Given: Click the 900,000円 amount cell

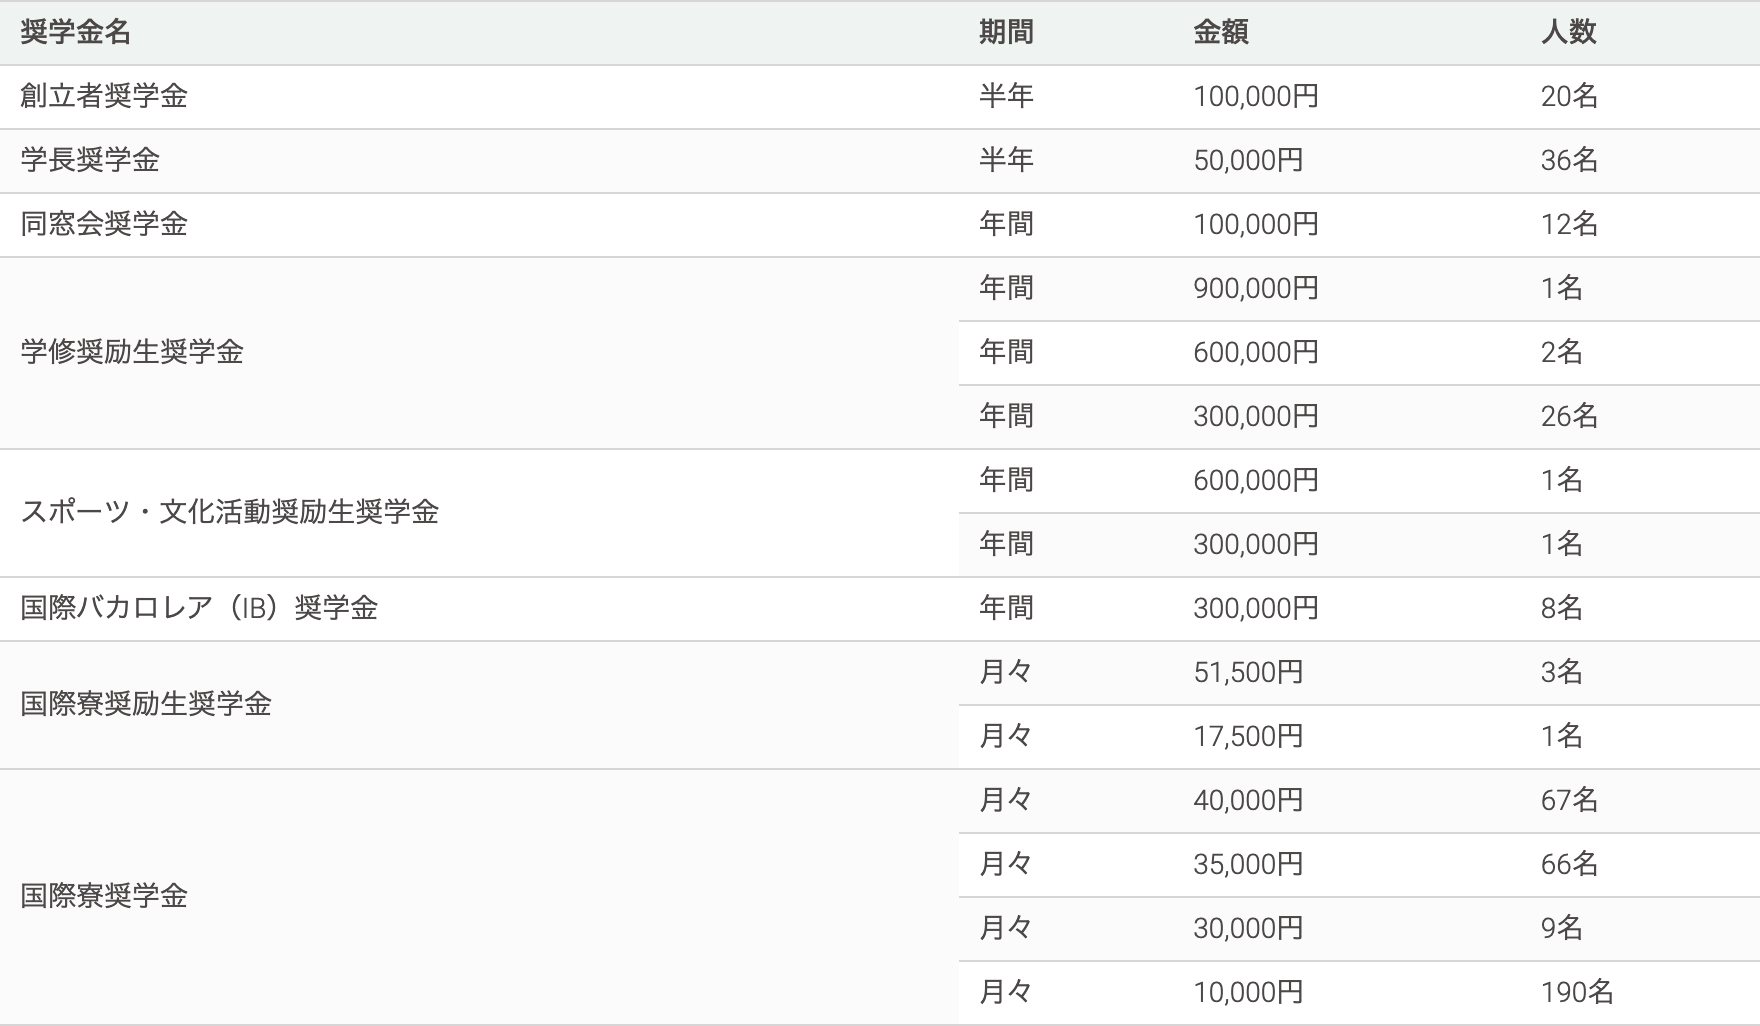Looking at the screenshot, I should 1255,288.
